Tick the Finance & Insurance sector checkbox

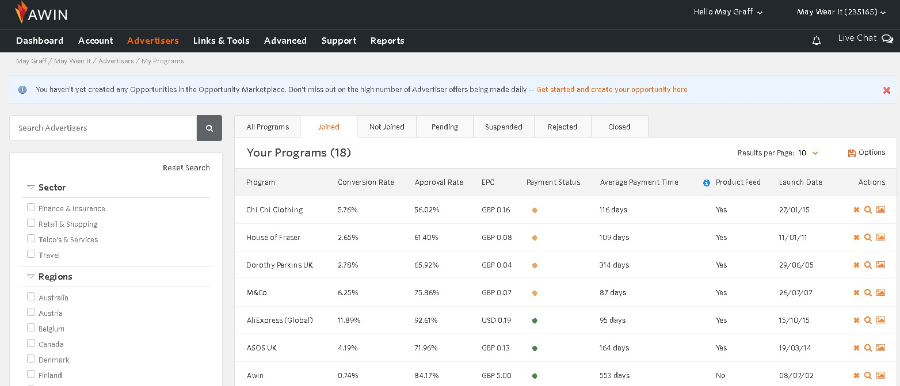coord(31,207)
